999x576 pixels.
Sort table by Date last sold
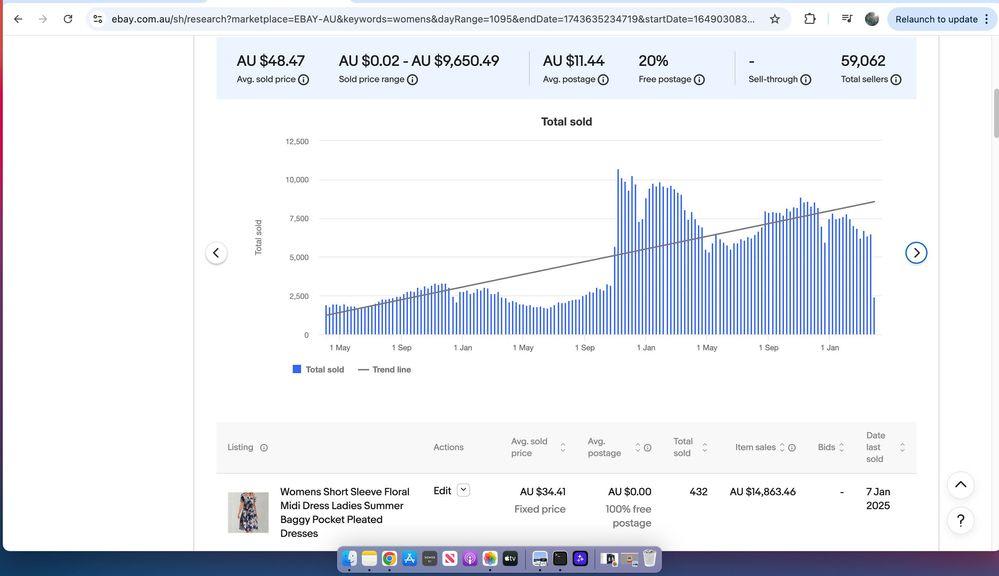pos(902,447)
